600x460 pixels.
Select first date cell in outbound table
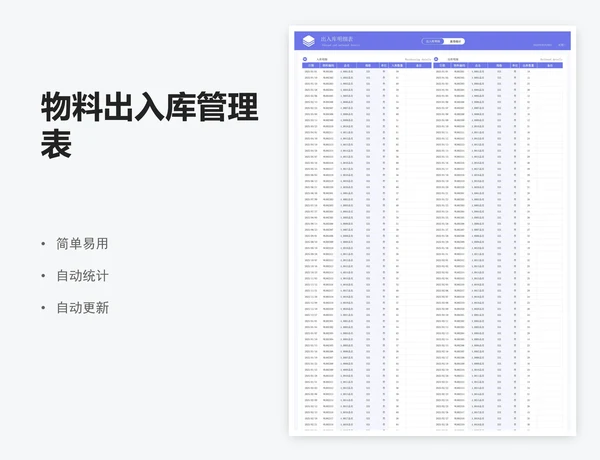(443, 72)
